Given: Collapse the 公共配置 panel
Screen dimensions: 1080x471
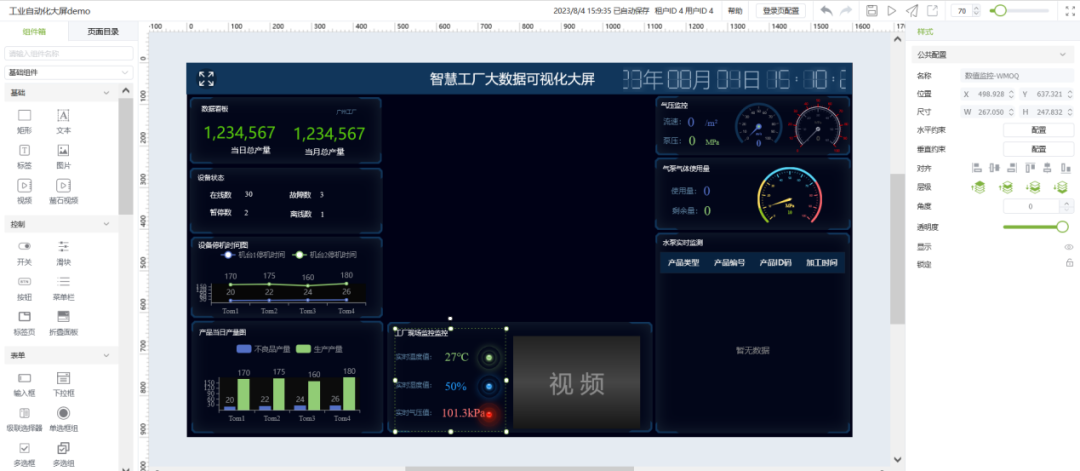Looking at the screenshot, I should (x=1062, y=54).
